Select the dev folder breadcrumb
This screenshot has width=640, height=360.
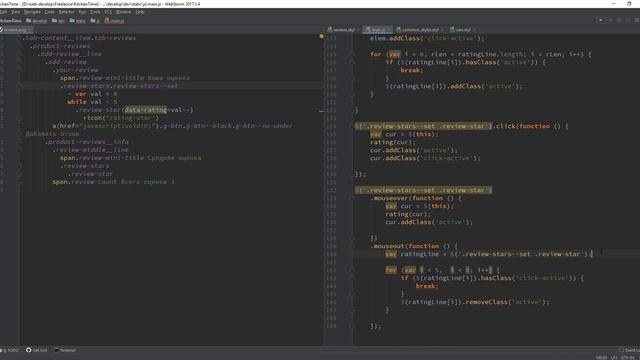[58, 21]
